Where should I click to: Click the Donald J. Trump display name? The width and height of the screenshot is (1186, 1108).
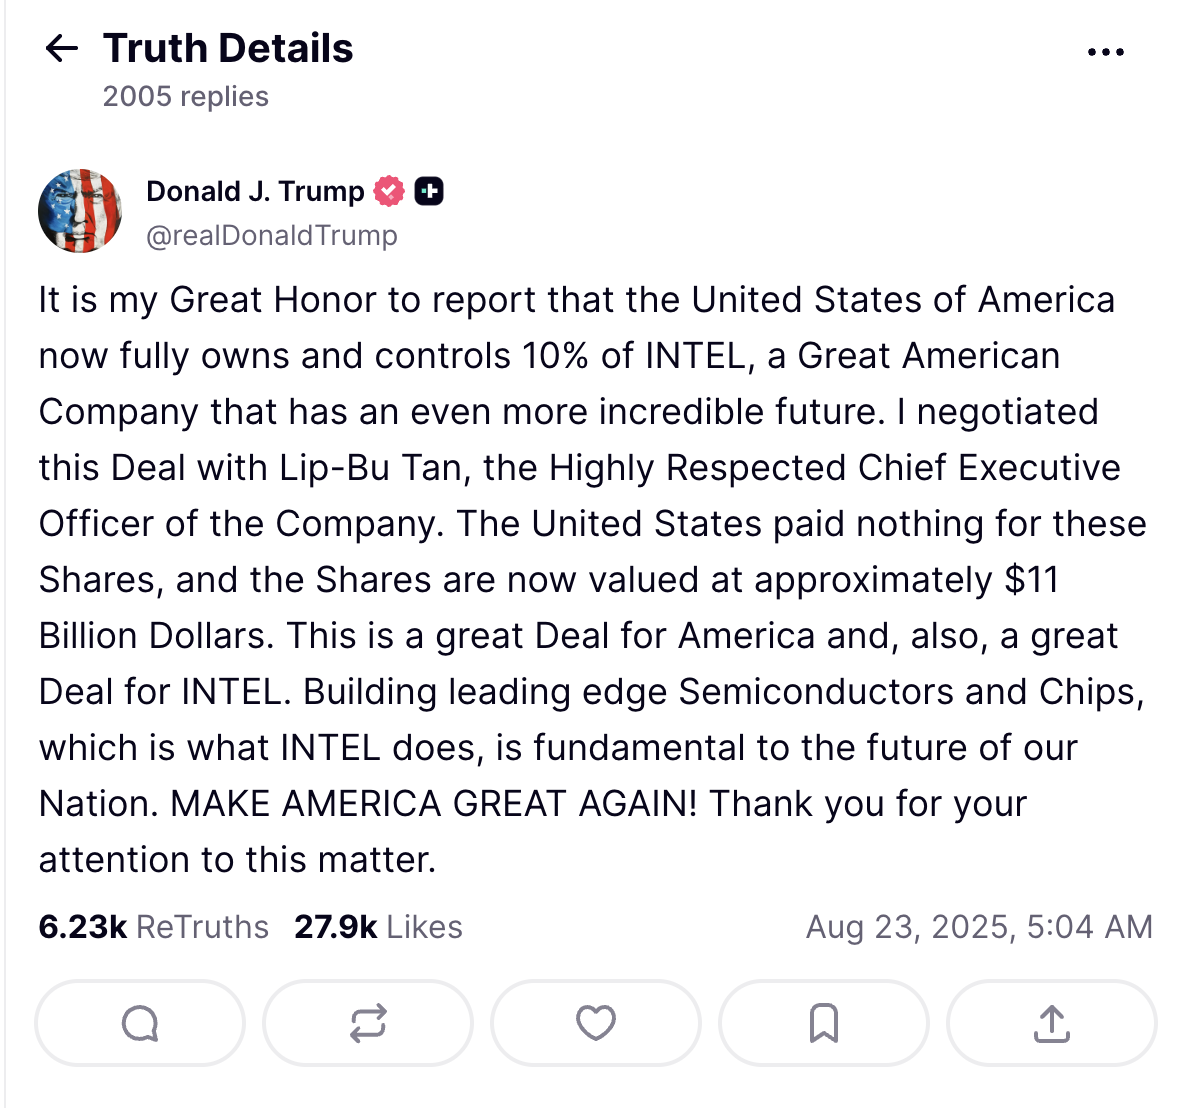tap(255, 191)
